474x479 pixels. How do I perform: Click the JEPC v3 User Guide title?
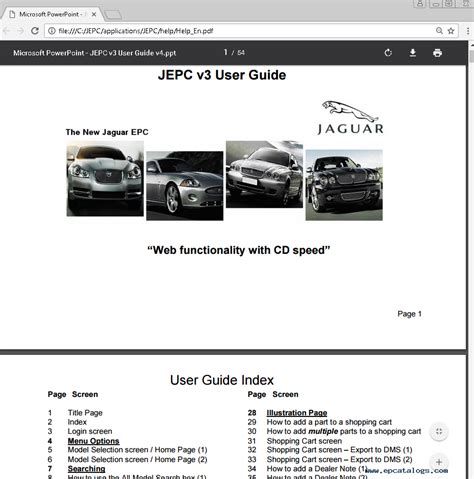pos(222,75)
